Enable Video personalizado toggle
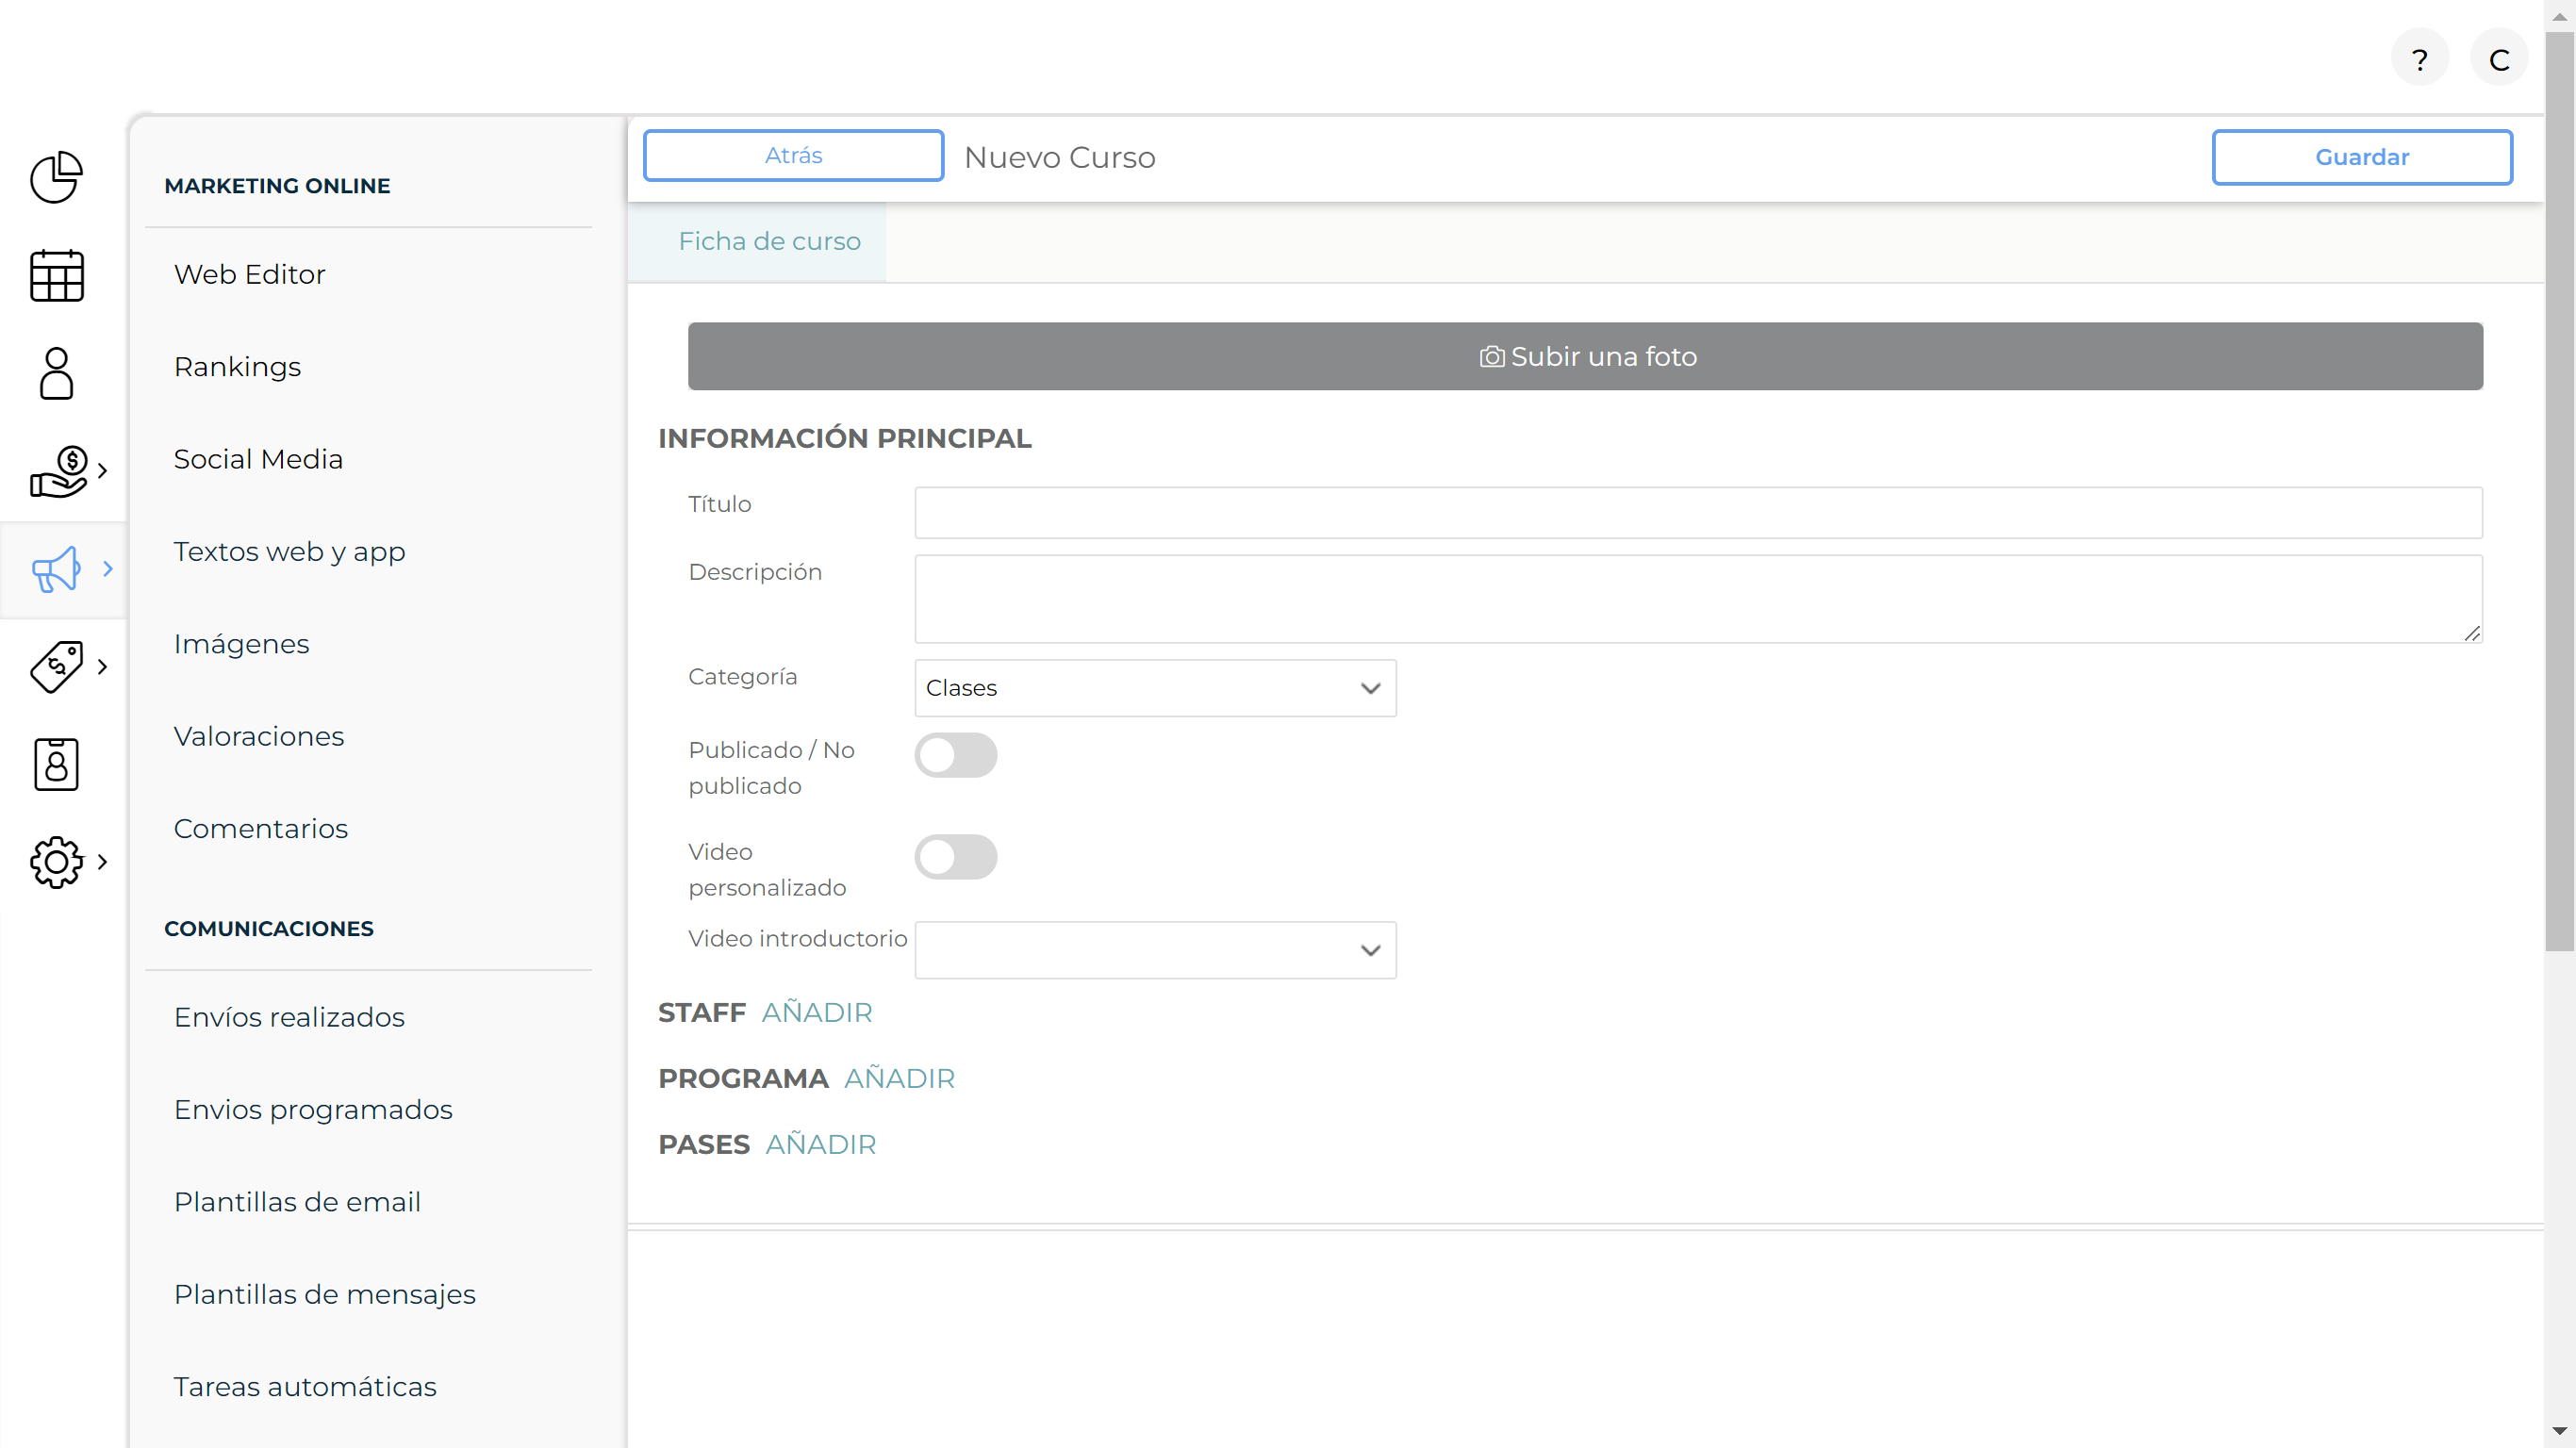The width and height of the screenshot is (2576, 1448). pos(955,856)
